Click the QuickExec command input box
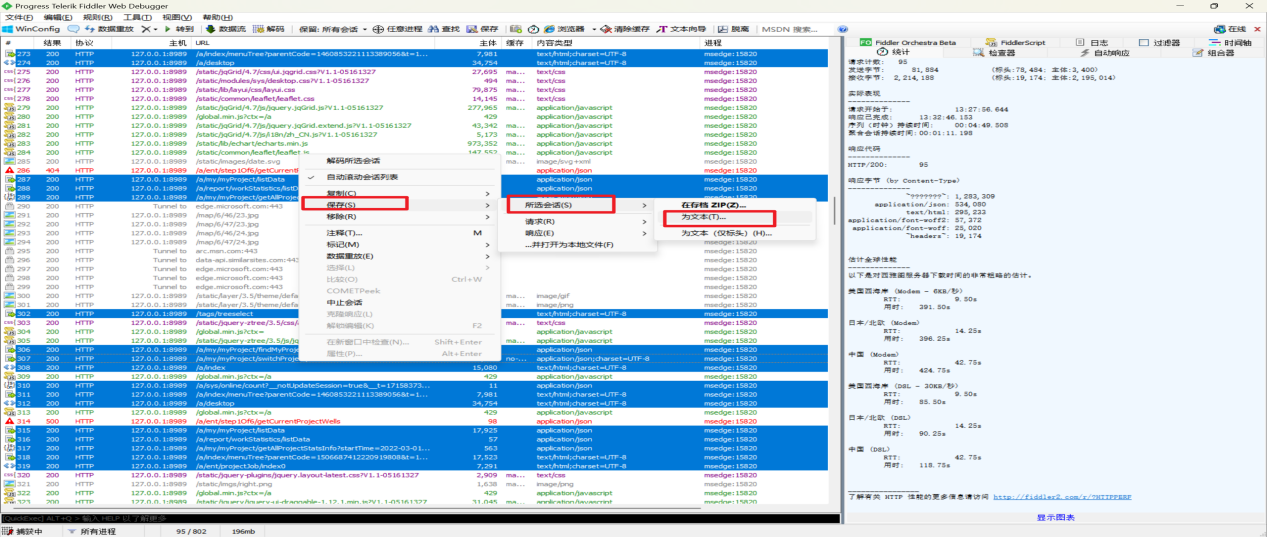The width and height of the screenshot is (1267, 537). coord(418,518)
